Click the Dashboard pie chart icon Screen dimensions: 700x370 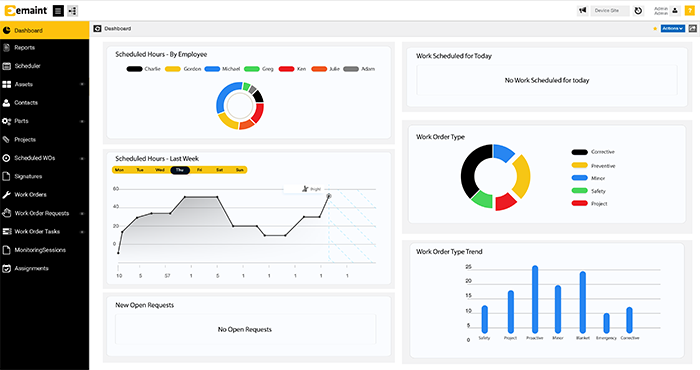[6, 30]
